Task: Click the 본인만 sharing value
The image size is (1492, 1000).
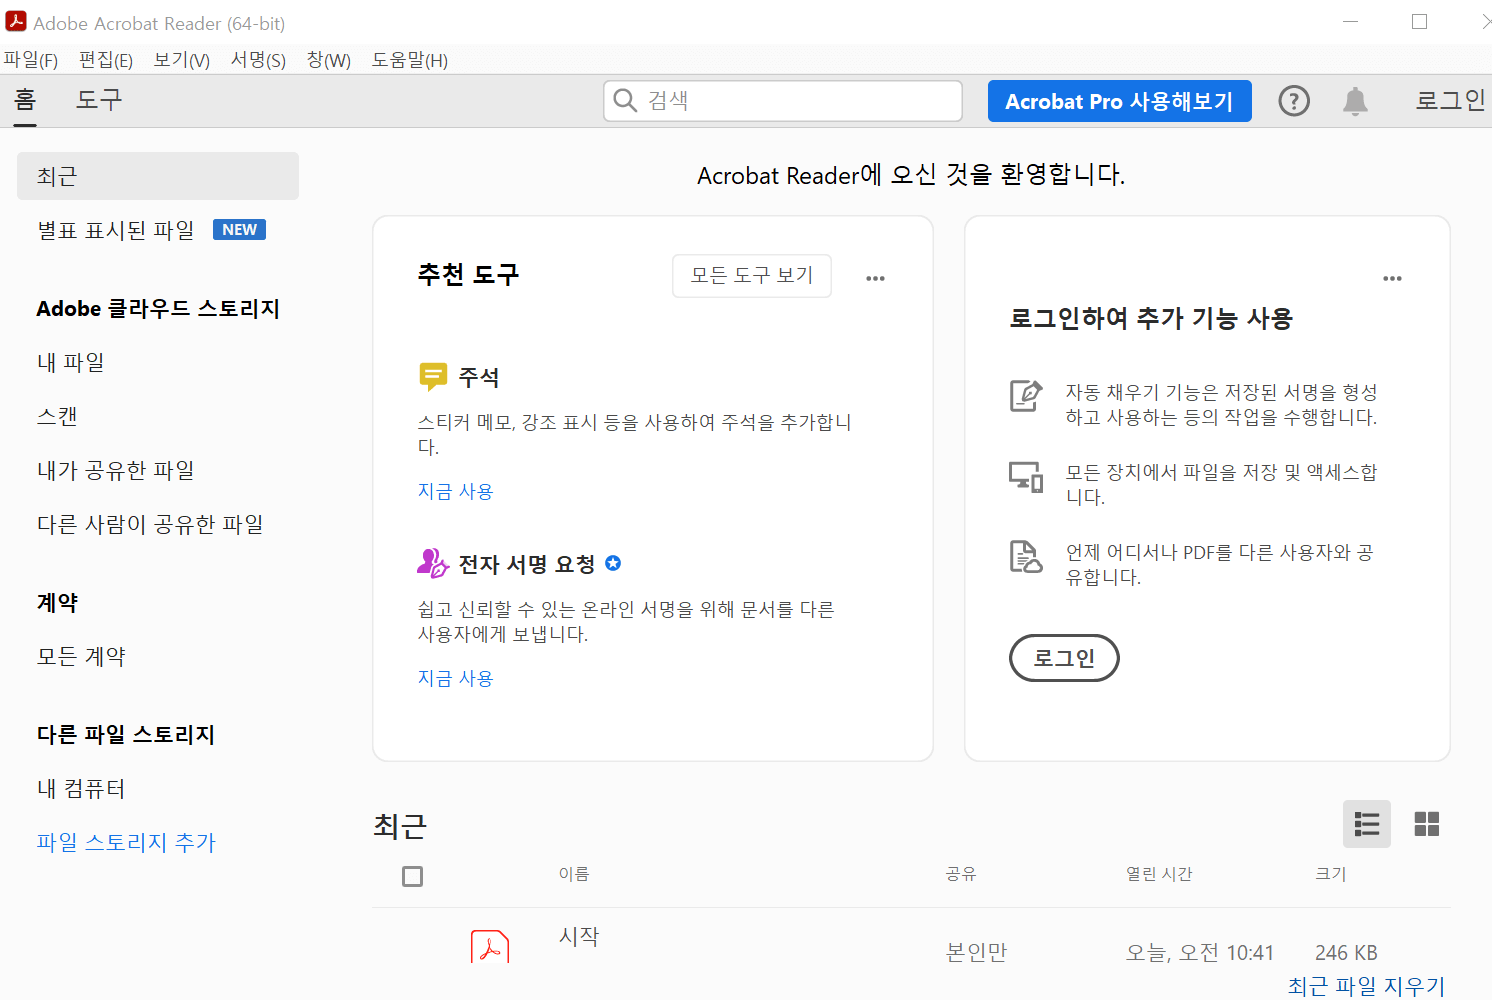Action: (976, 953)
